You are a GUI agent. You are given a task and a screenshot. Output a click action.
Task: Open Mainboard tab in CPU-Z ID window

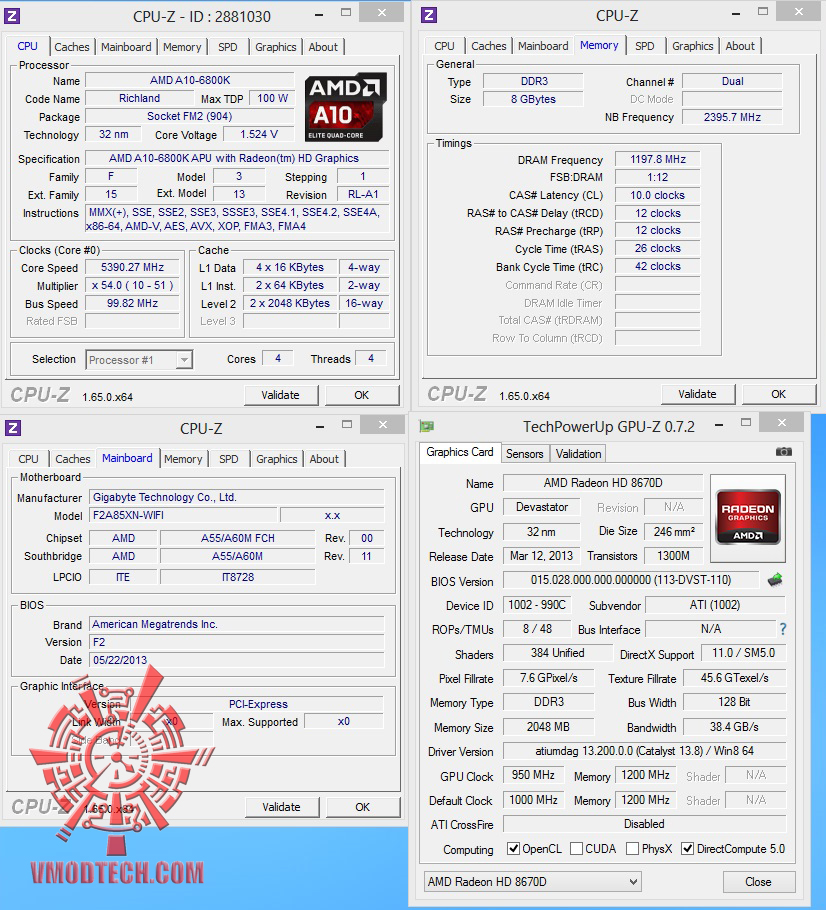click(126, 47)
